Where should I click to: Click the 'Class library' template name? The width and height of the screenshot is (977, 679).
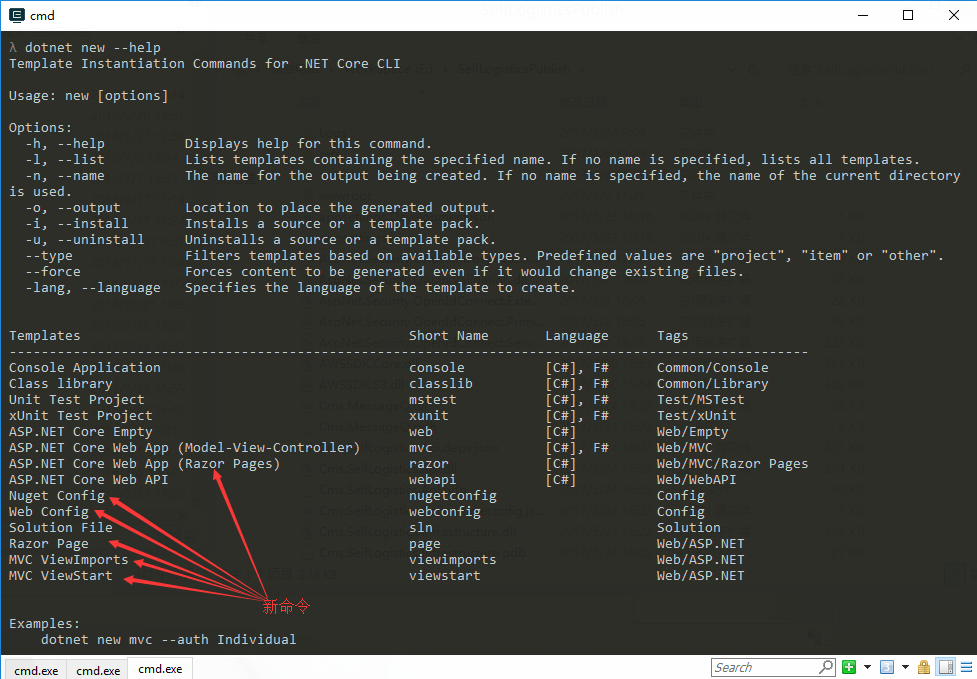tap(60, 384)
